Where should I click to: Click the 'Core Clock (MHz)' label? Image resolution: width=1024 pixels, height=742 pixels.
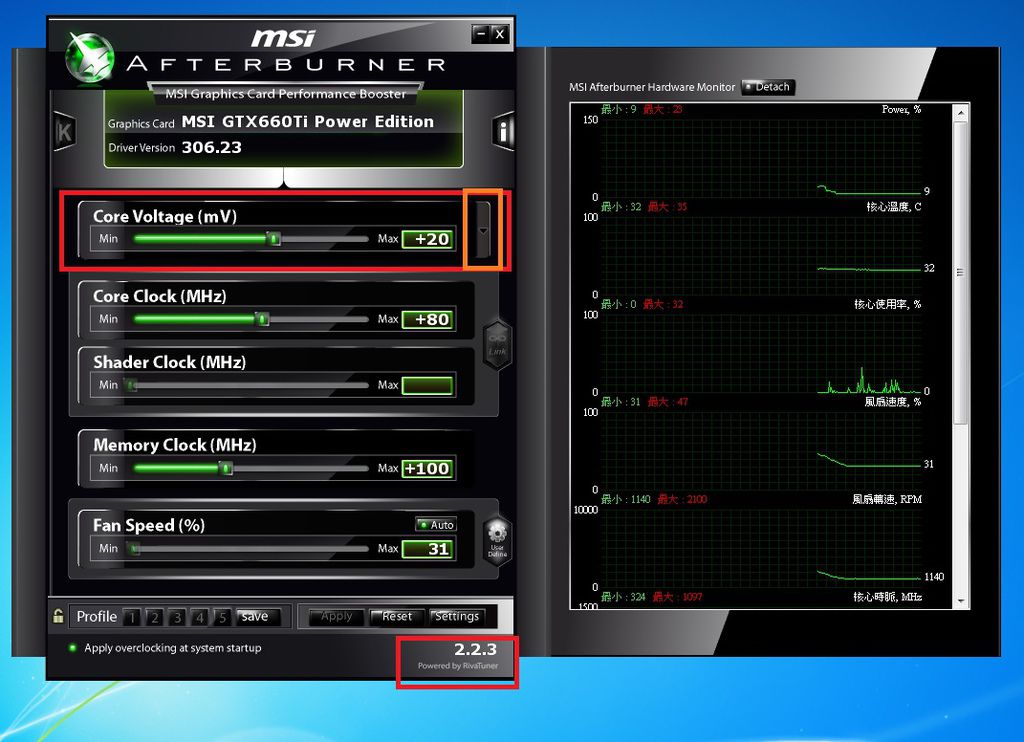pos(159,297)
